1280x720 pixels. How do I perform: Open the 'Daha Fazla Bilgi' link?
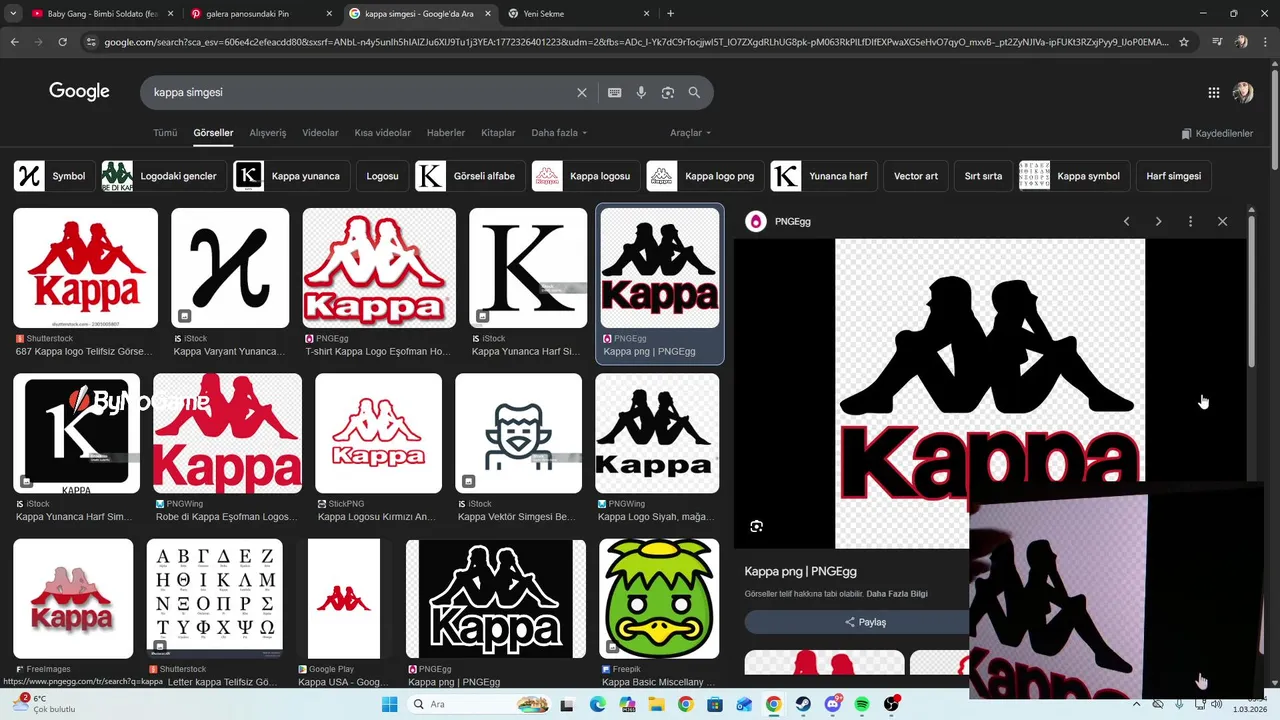[x=897, y=594]
